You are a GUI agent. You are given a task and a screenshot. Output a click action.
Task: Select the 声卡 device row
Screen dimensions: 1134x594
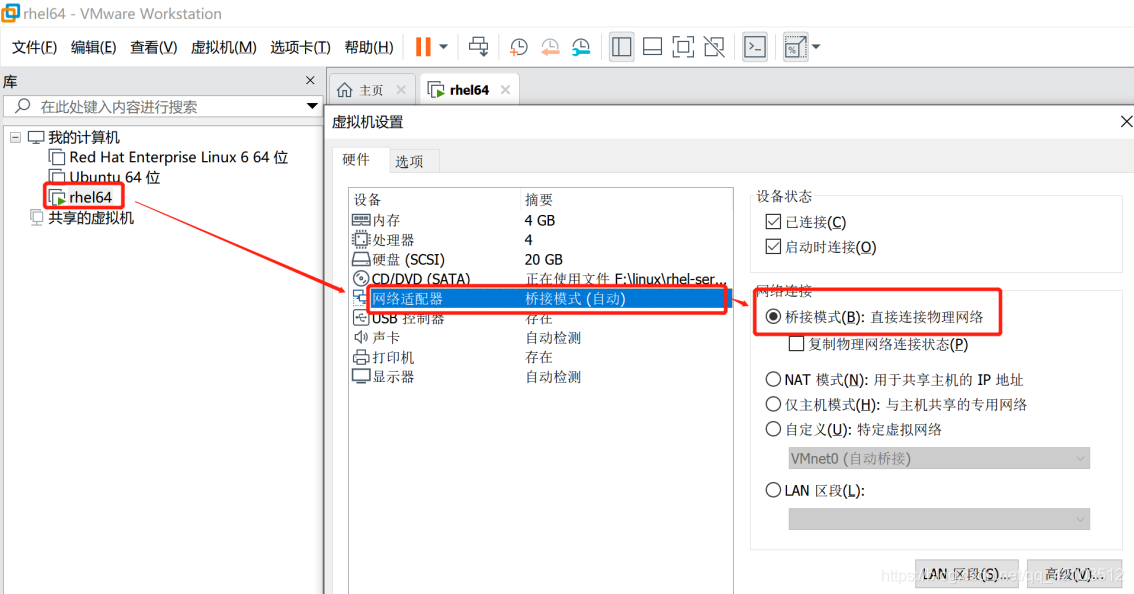pyautogui.click(x=540, y=337)
